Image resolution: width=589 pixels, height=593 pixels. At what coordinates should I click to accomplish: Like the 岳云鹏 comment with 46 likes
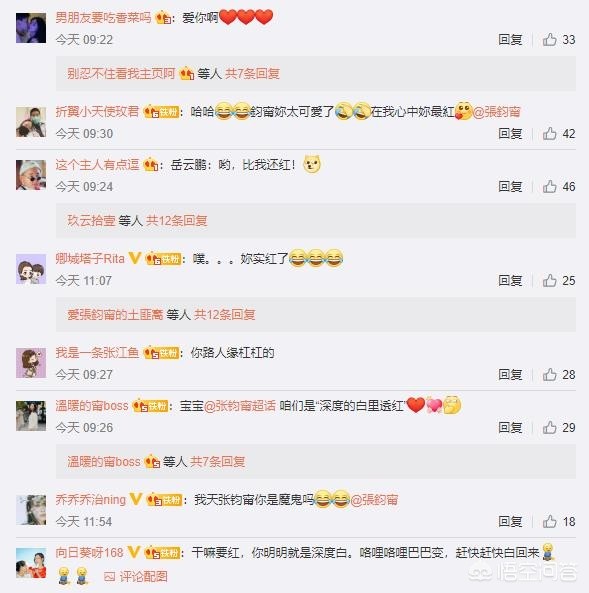coord(549,186)
